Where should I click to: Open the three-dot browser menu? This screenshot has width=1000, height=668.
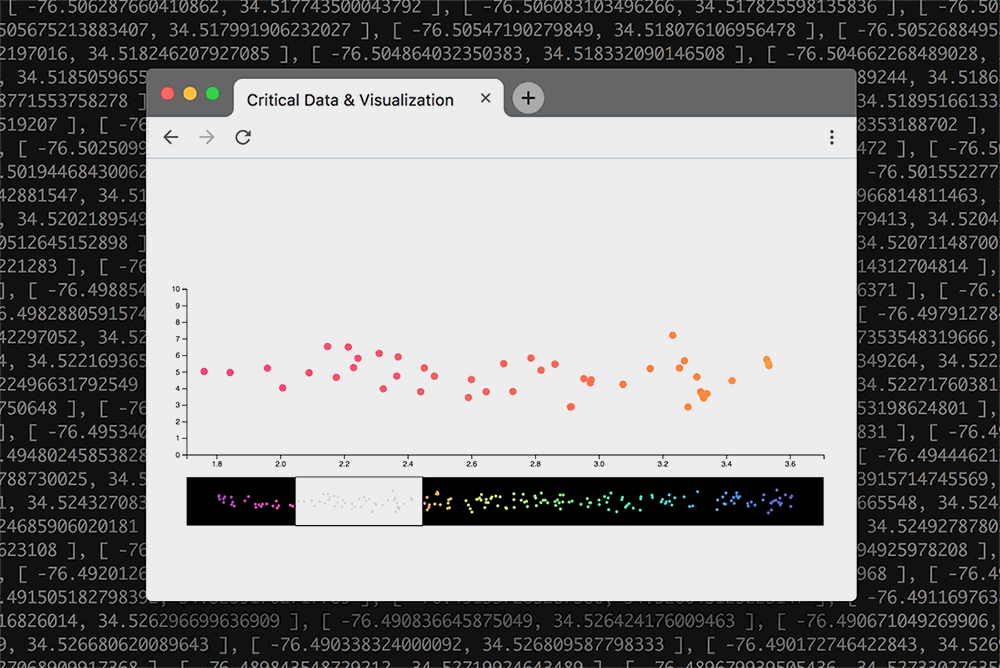pos(831,138)
